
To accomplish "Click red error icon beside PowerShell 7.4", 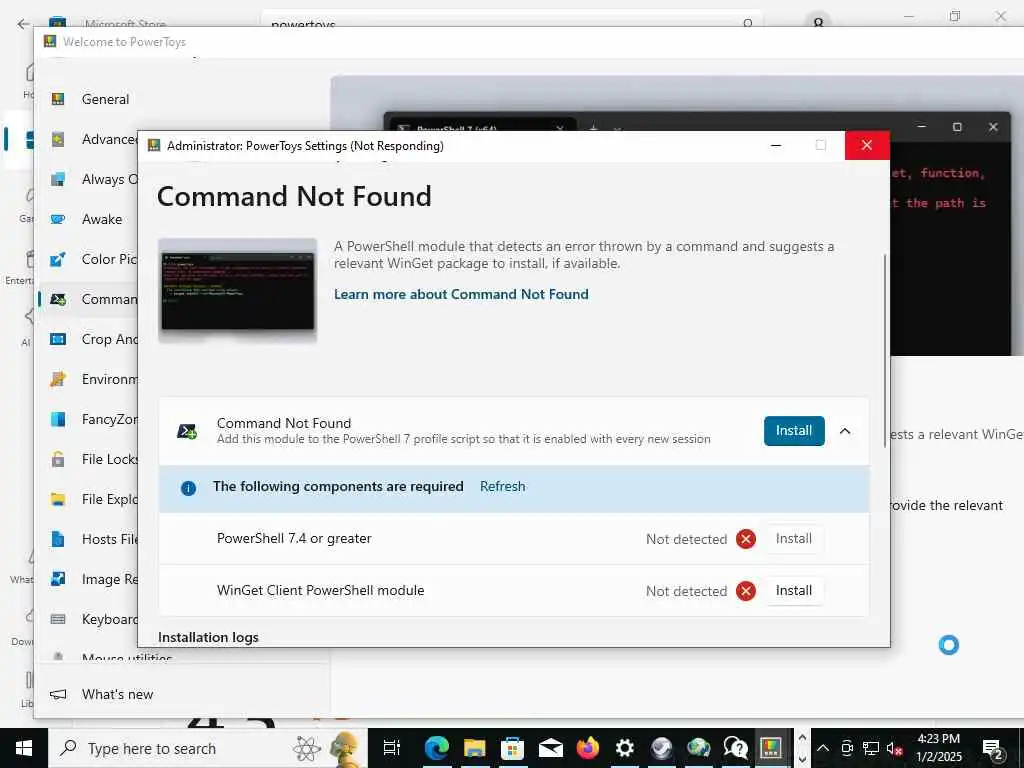I will 746,539.
